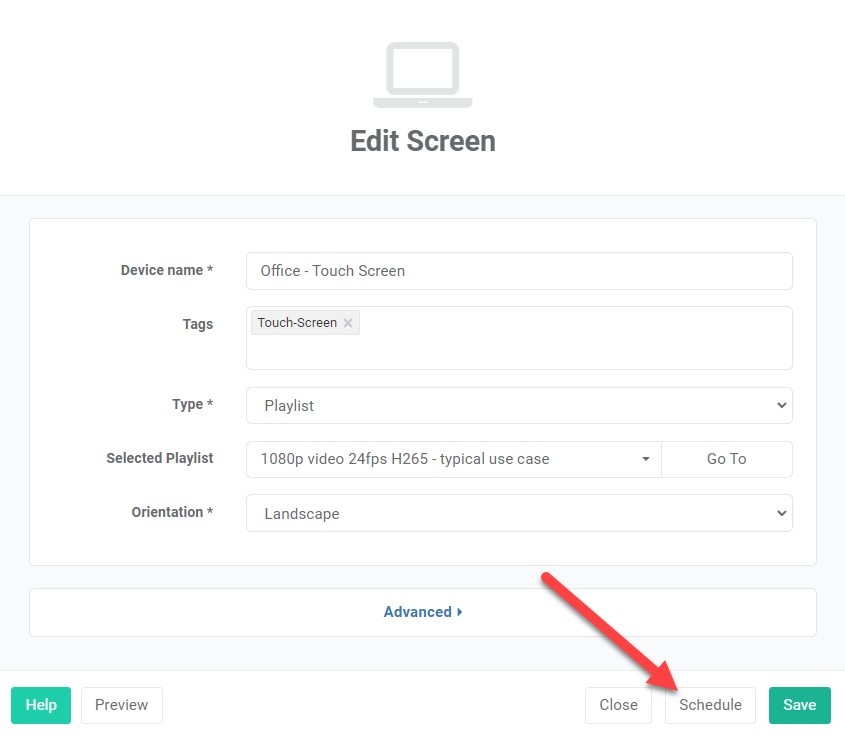Viewport: 845px width, 735px height.
Task: Save the screen settings
Action: click(799, 705)
